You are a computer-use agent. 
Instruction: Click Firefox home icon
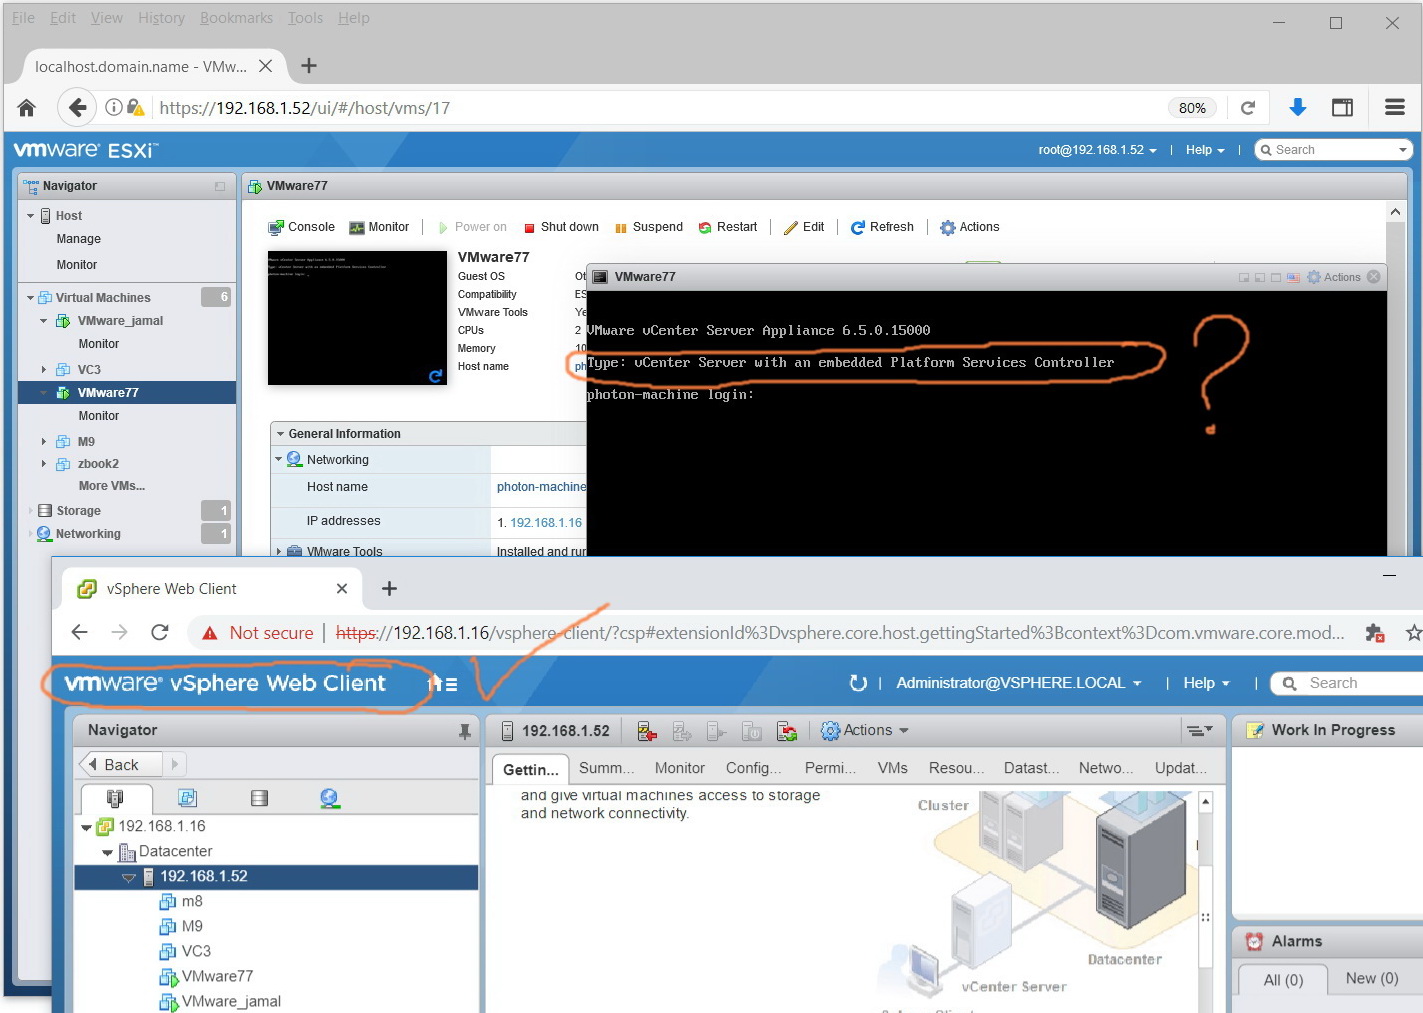click(27, 108)
